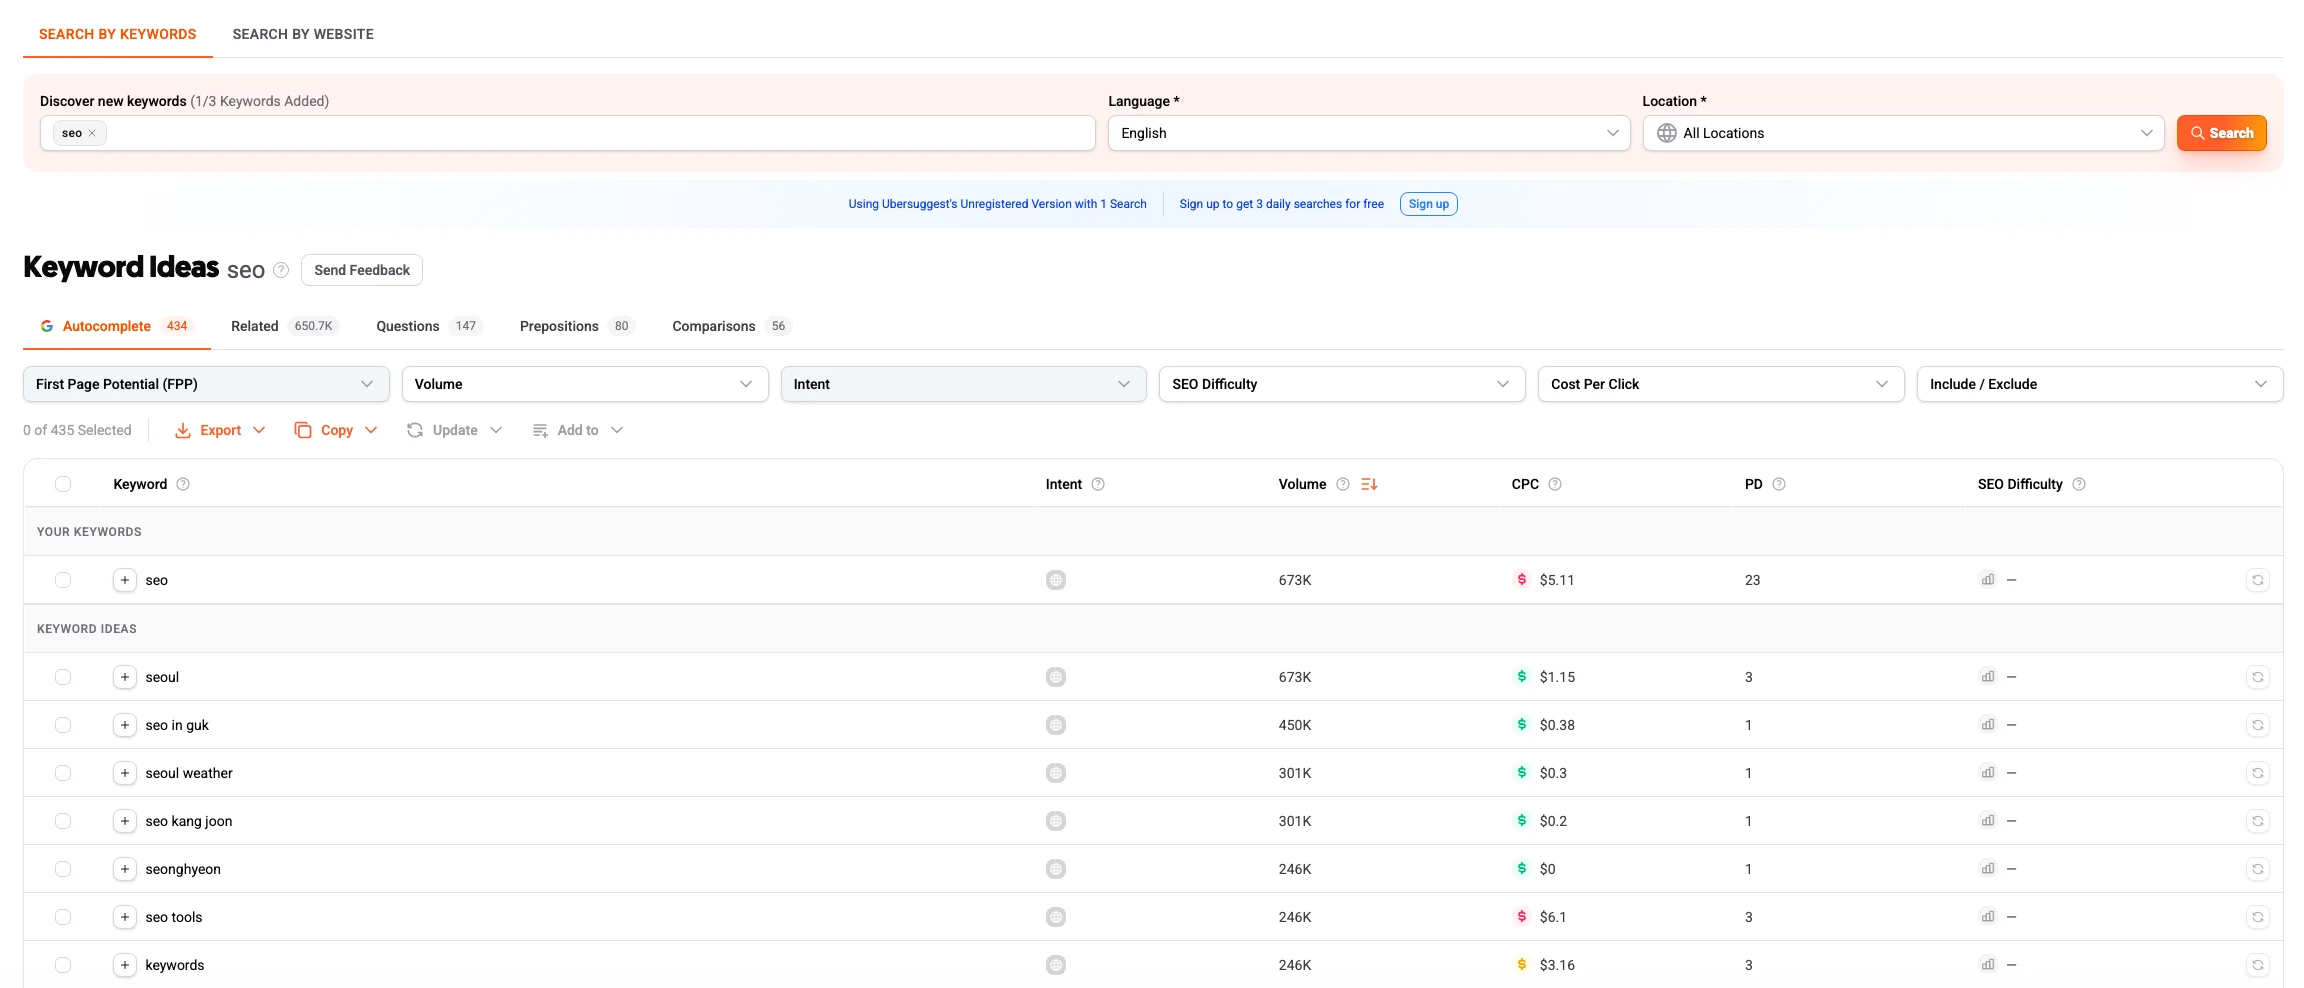The width and height of the screenshot is (2304, 988).
Task: Expand the SEO Difficulty filter
Action: pyautogui.click(x=1342, y=384)
